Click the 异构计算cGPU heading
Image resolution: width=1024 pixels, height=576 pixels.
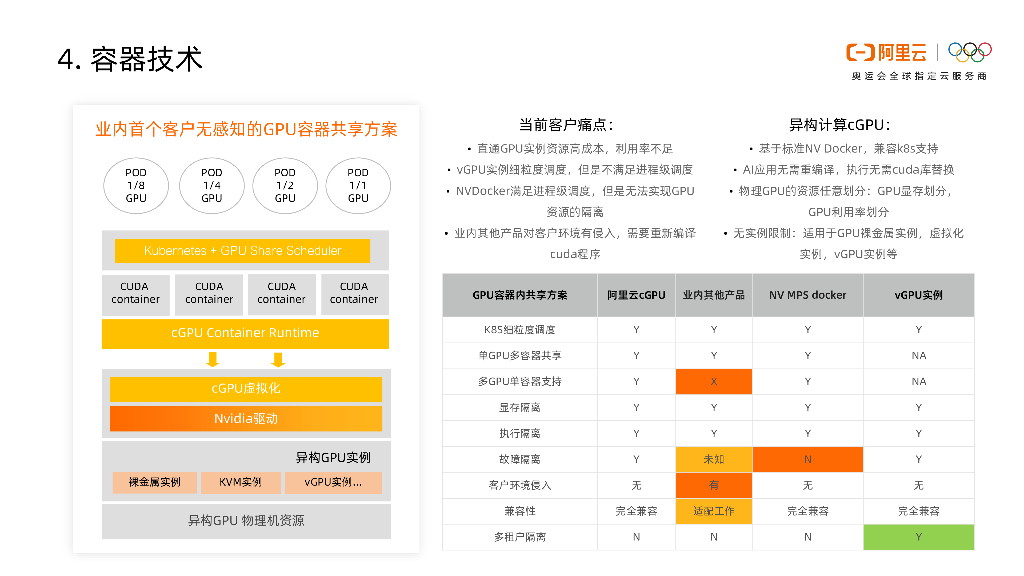(x=840, y=125)
